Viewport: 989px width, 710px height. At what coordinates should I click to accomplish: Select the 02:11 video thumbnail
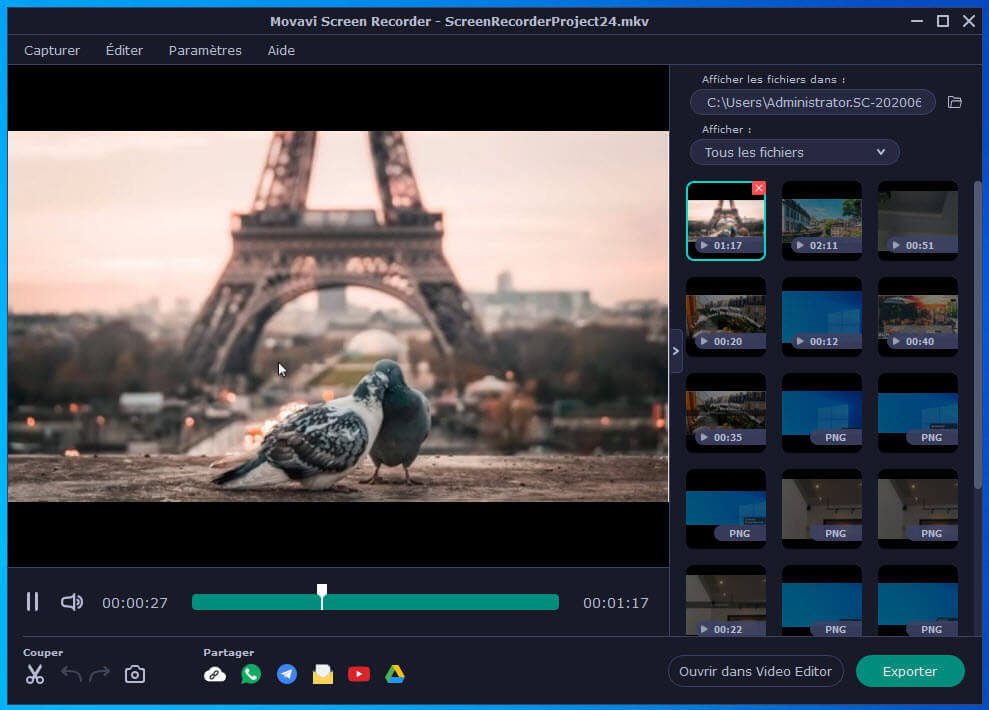[821, 221]
